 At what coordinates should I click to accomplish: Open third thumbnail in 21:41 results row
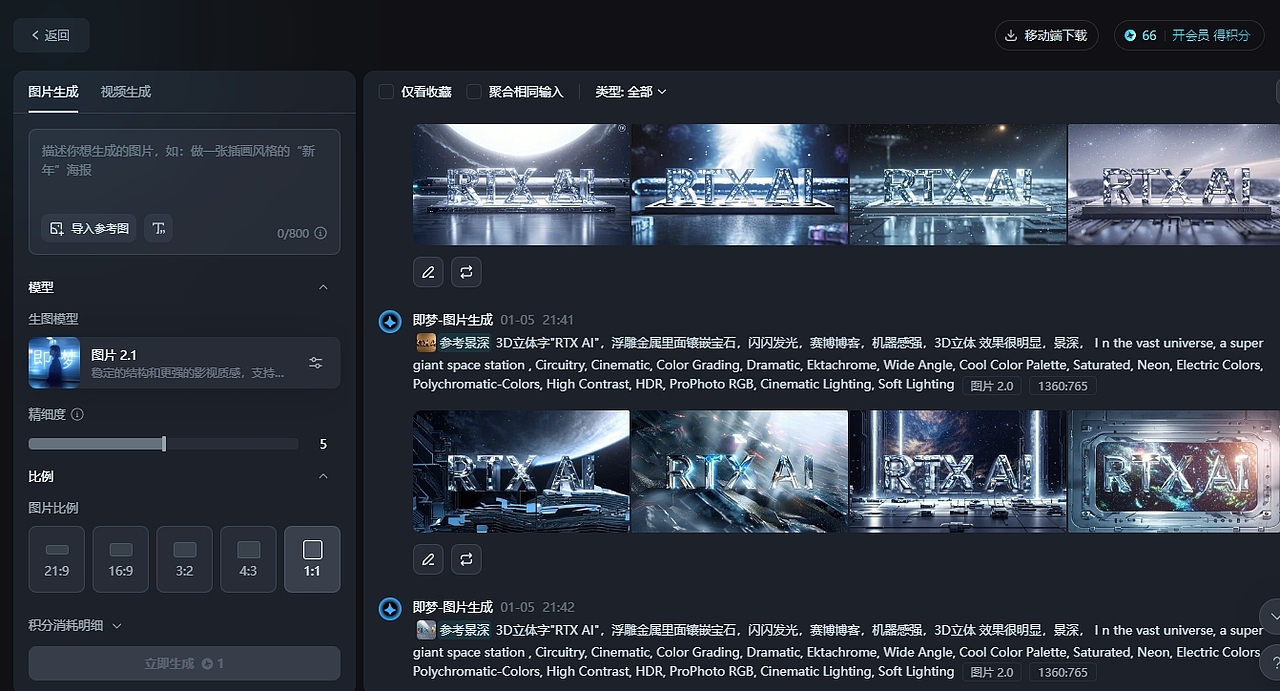pos(958,471)
